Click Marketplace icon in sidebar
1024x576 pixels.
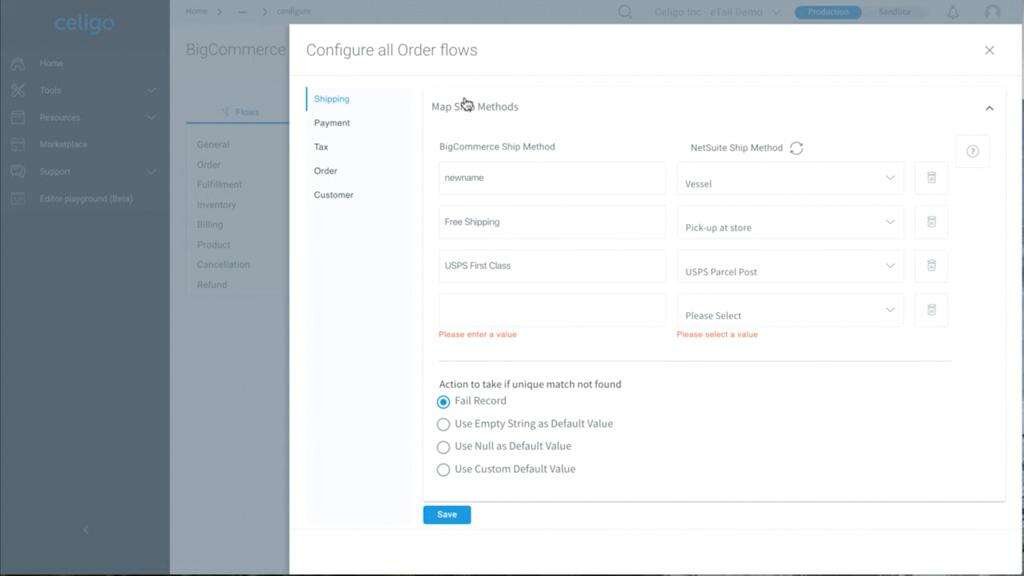[18, 144]
